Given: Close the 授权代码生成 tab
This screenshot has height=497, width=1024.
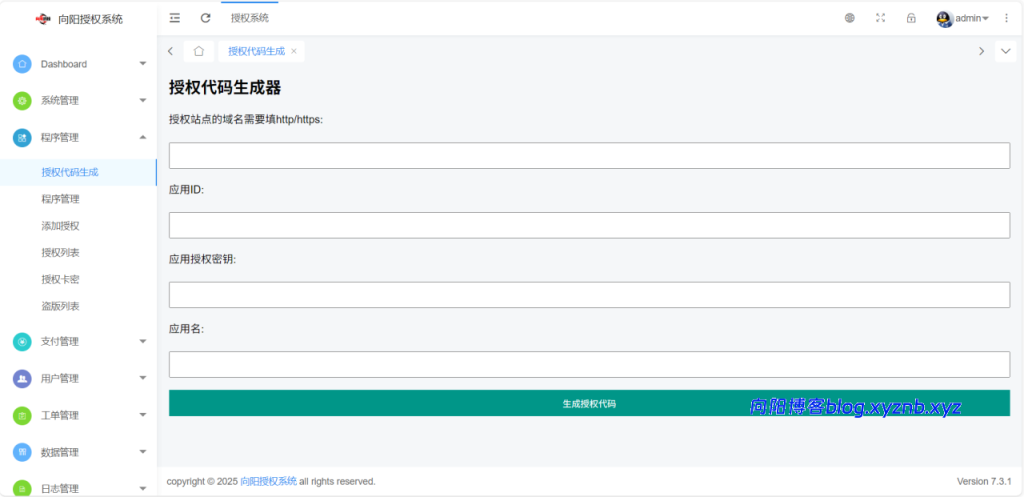Looking at the screenshot, I should pyautogui.click(x=294, y=51).
